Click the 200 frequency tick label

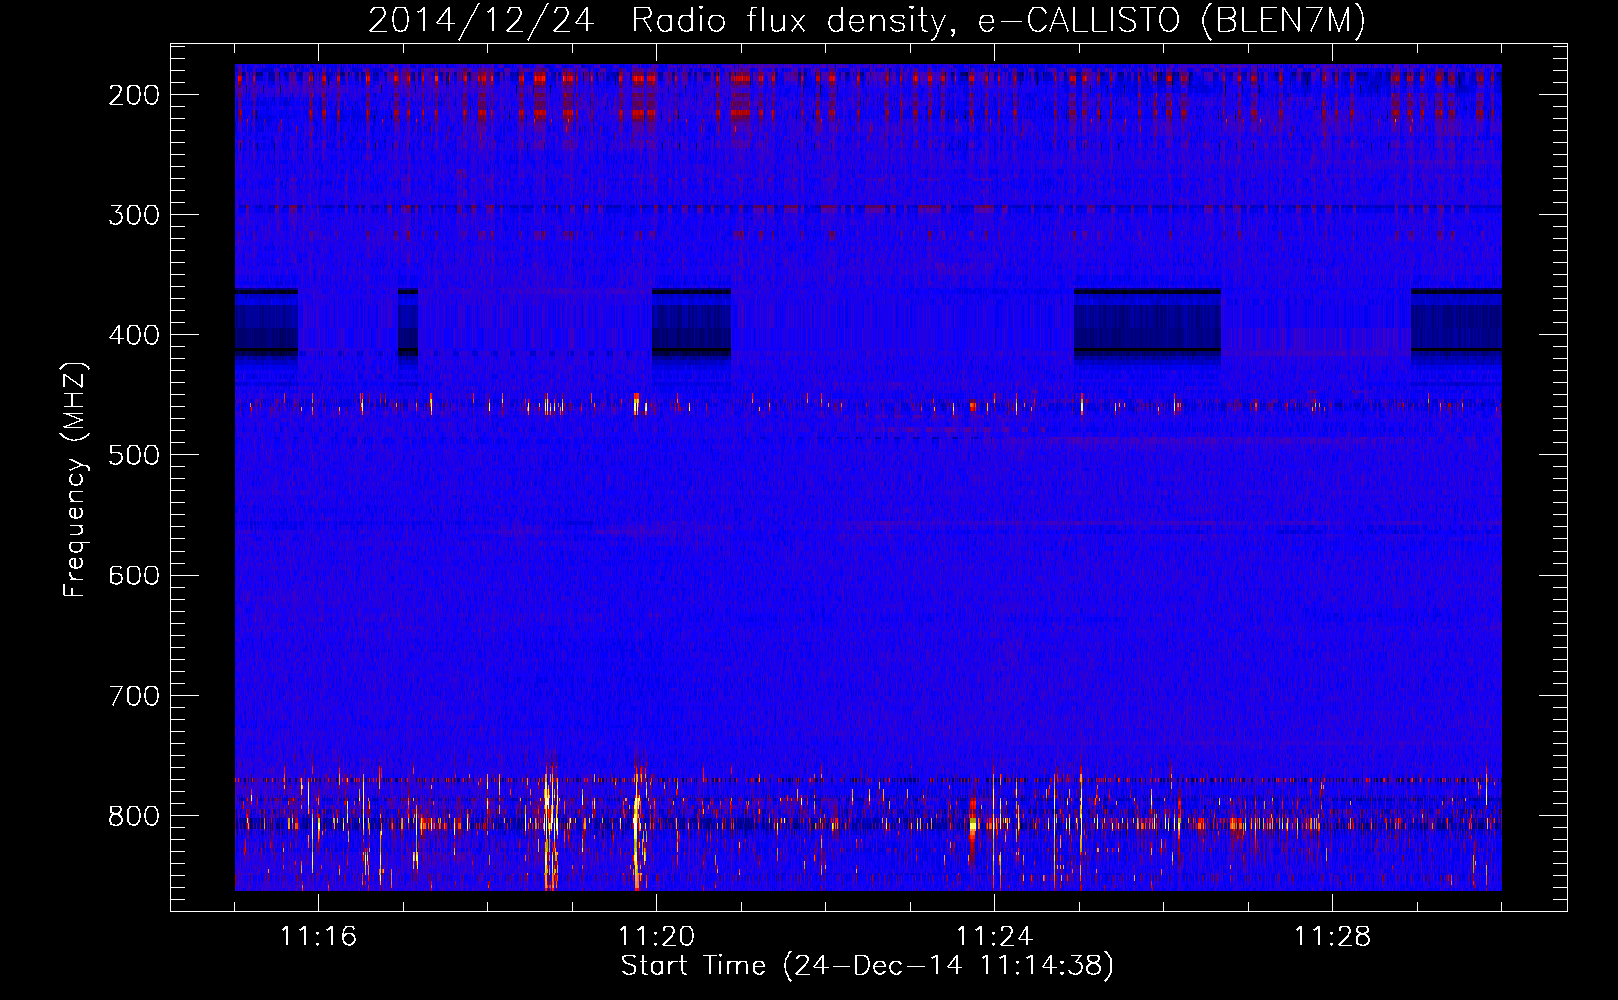click(x=134, y=95)
